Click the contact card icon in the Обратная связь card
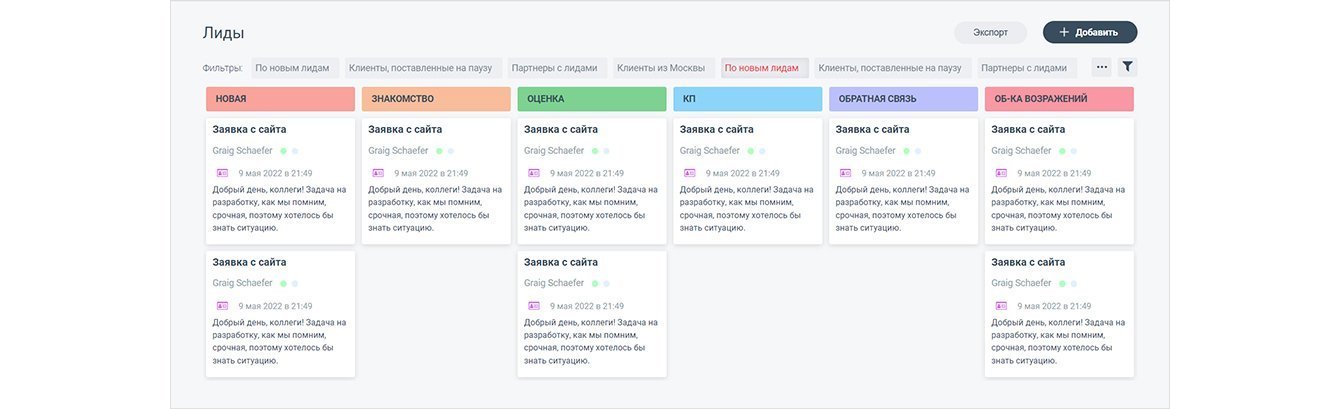This screenshot has height=409, width=1340. pos(846,173)
